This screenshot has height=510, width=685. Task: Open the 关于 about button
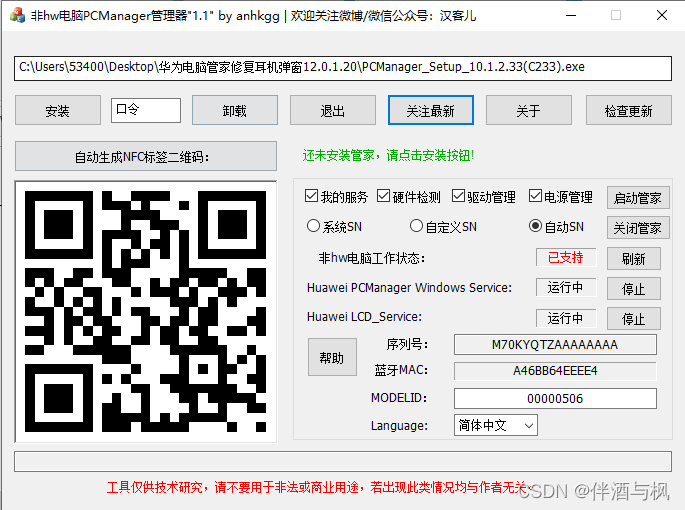[529, 111]
